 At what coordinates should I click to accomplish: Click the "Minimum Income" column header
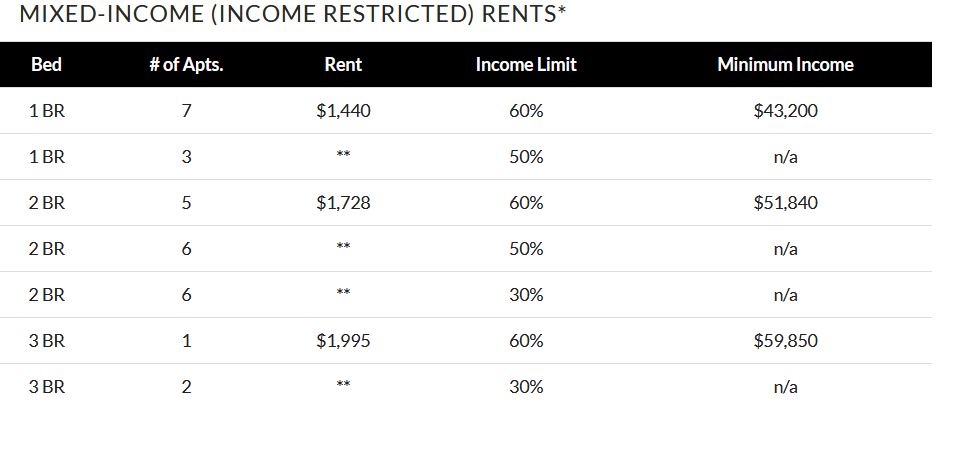[x=785, y=65]
